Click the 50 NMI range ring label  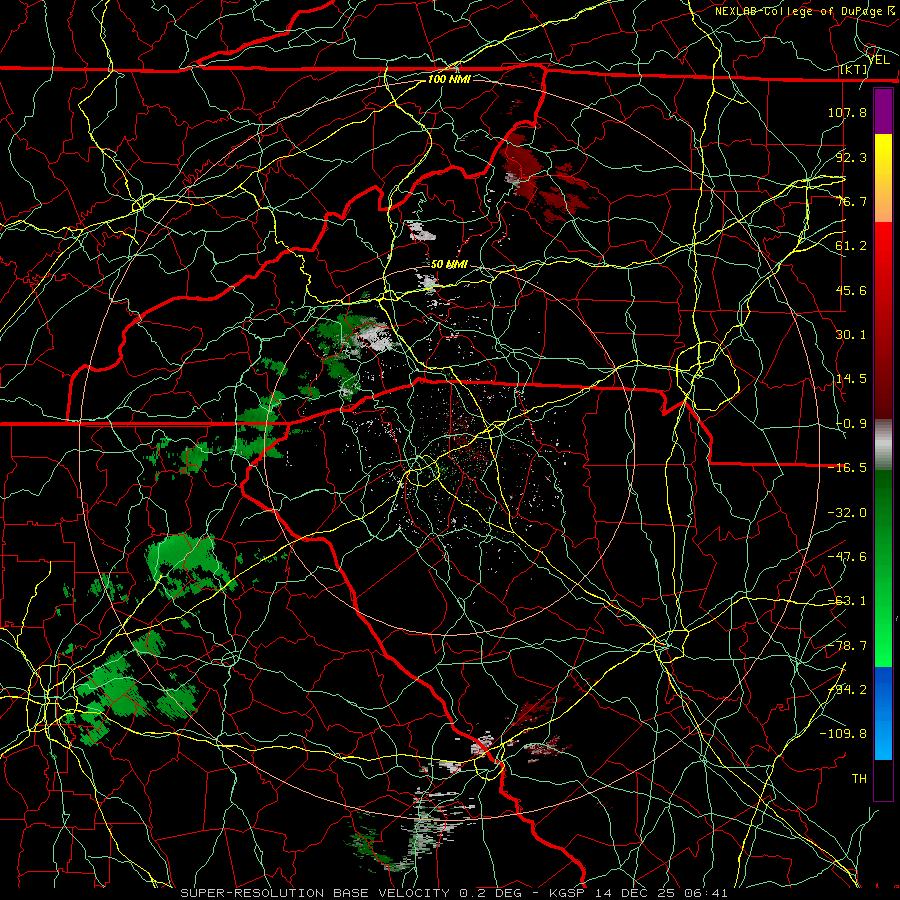tap(449, 265)
